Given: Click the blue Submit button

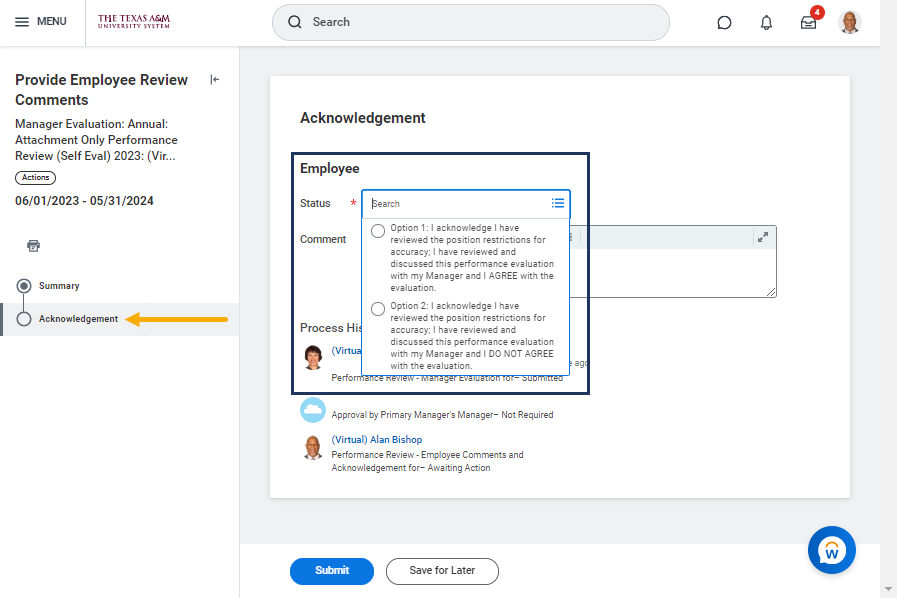Looking at the screenshot, I should 331,571.
